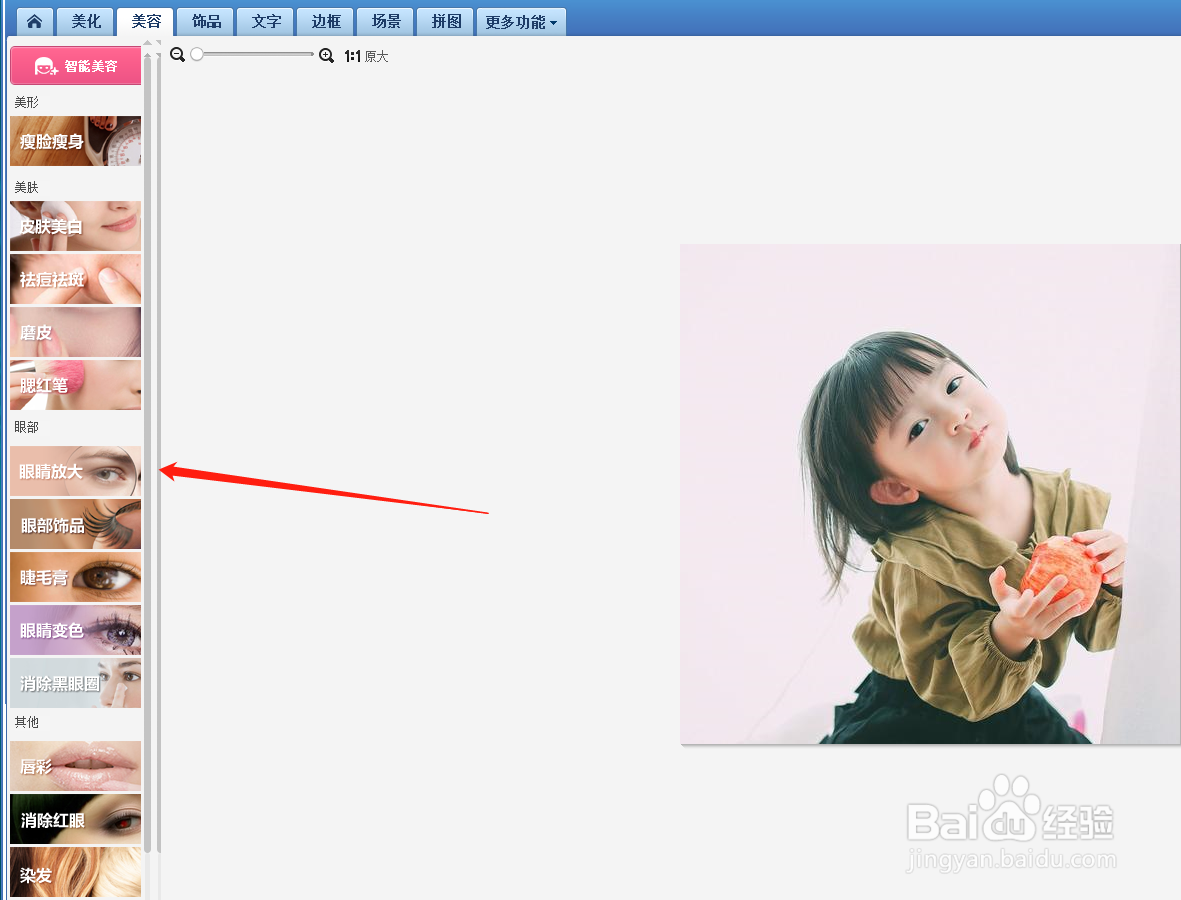Select the 消除红眼 tool
The width and height of the screenshot is (1181, 900).
pos(75,819)
